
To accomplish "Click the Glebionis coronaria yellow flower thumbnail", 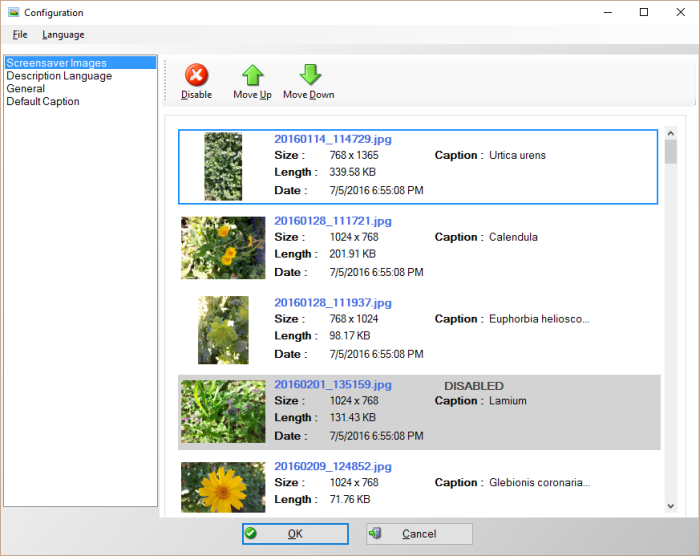I will 222,487.
